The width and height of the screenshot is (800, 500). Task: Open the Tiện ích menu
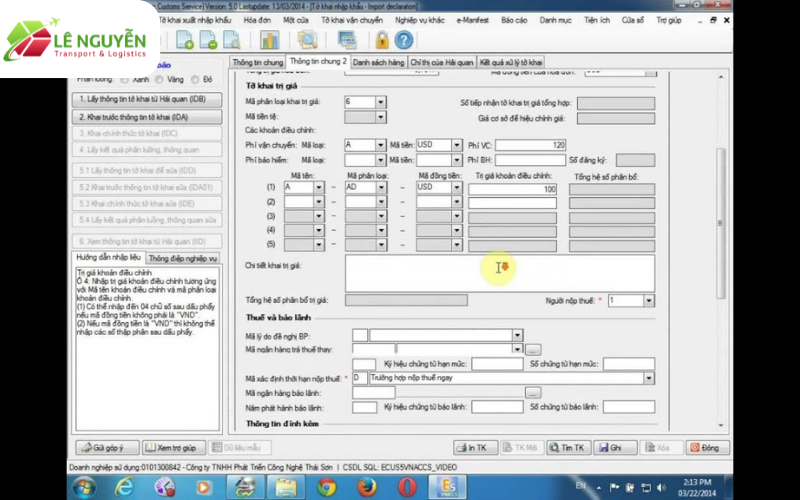[x=596, y=20]
